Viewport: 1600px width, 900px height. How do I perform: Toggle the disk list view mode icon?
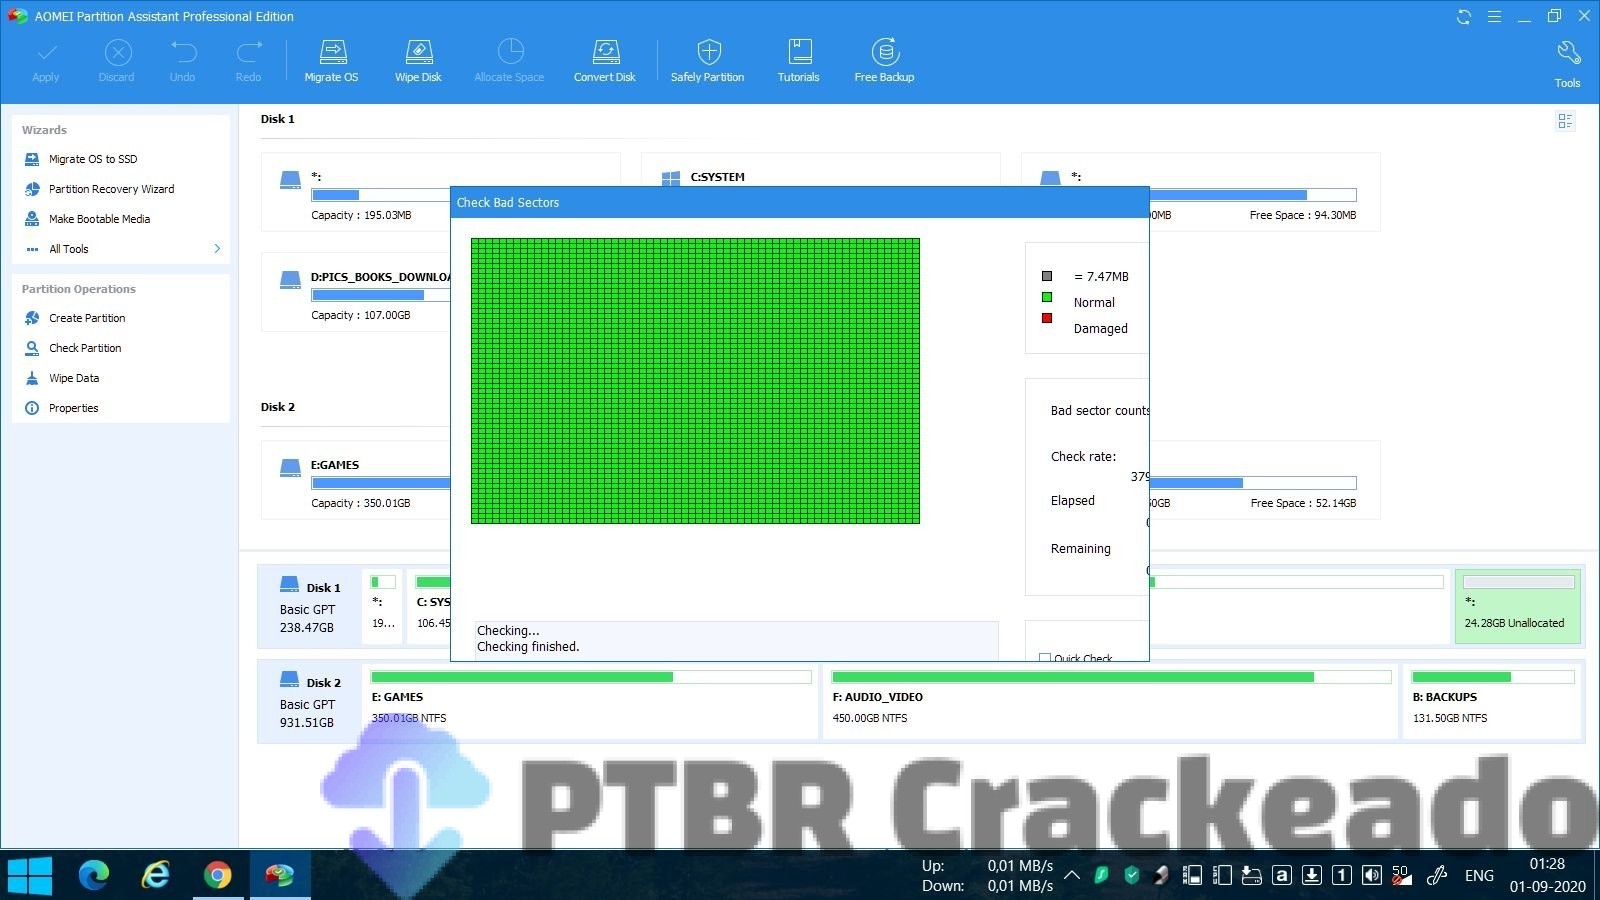coord(1566,121)
